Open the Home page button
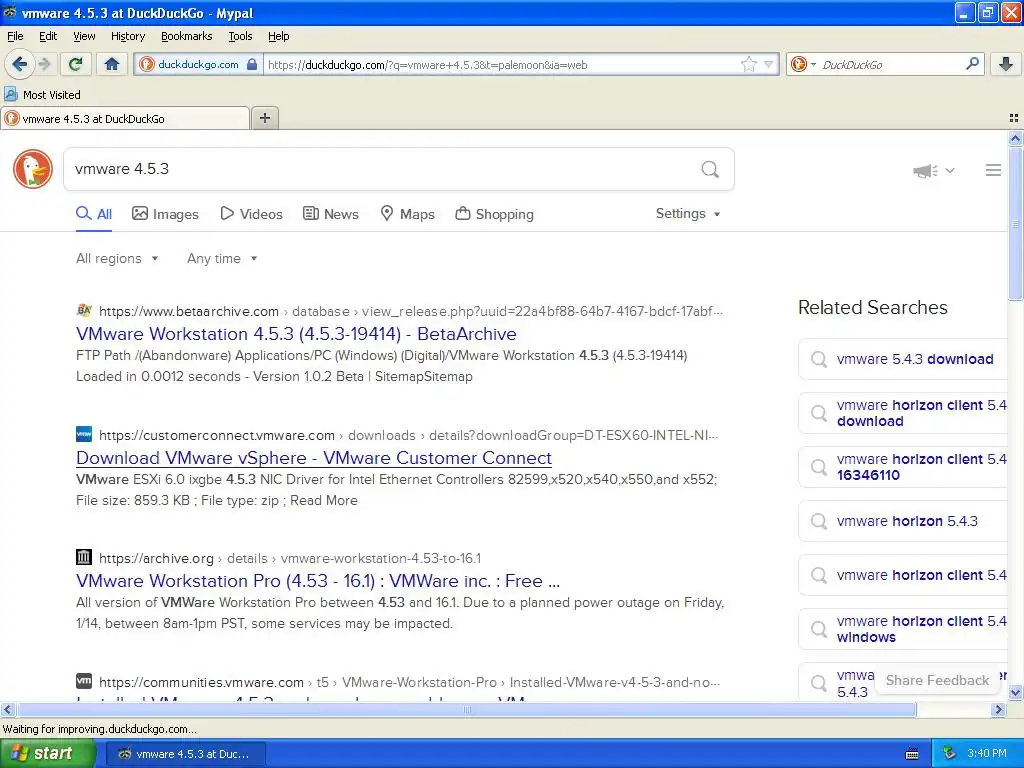Viewport: 1024px width, 768px height. pos(112,64)
